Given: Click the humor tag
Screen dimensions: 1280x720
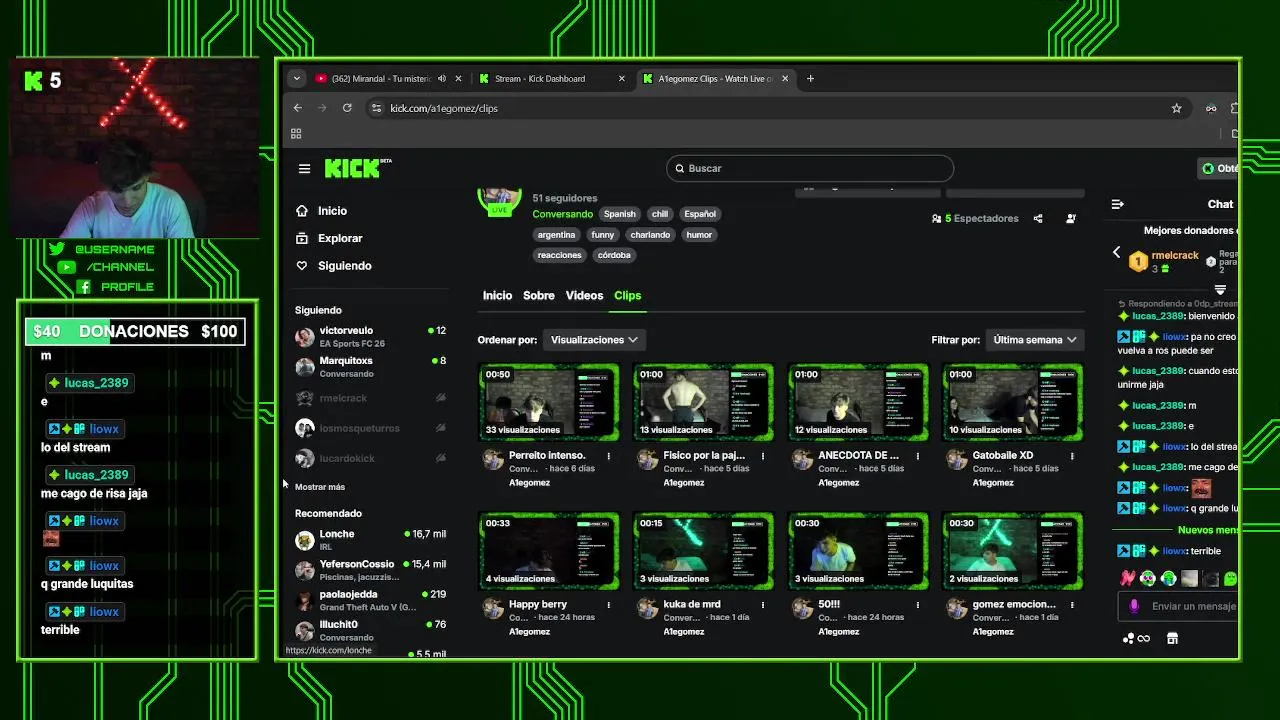Looking at the screenshot, I should click(x=699, y=235).
